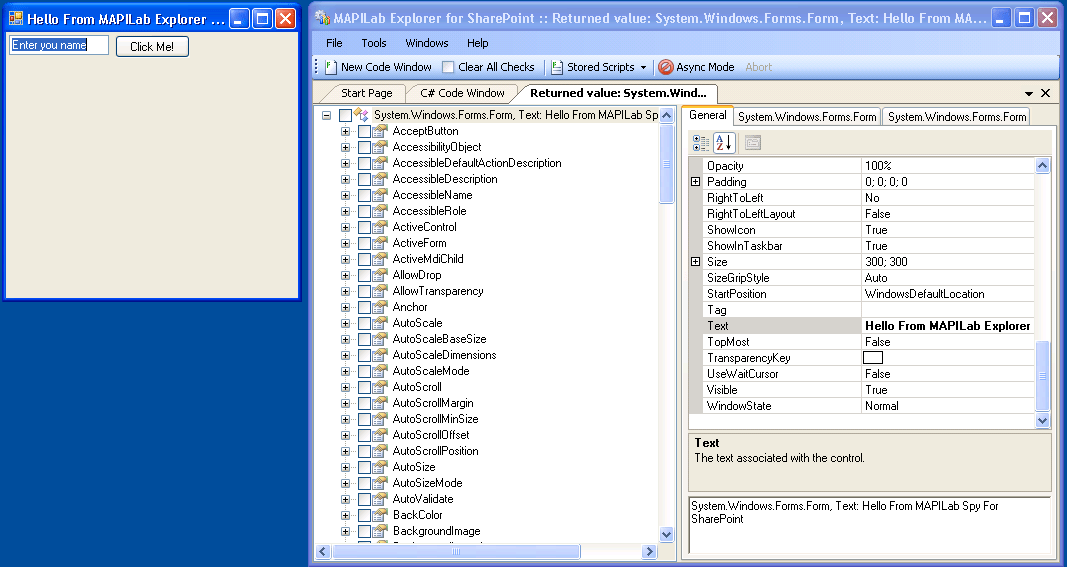Viewport: 1067px width, 567px height.
Task: Select the WindowState property row
Action: (x=868, y=406)
